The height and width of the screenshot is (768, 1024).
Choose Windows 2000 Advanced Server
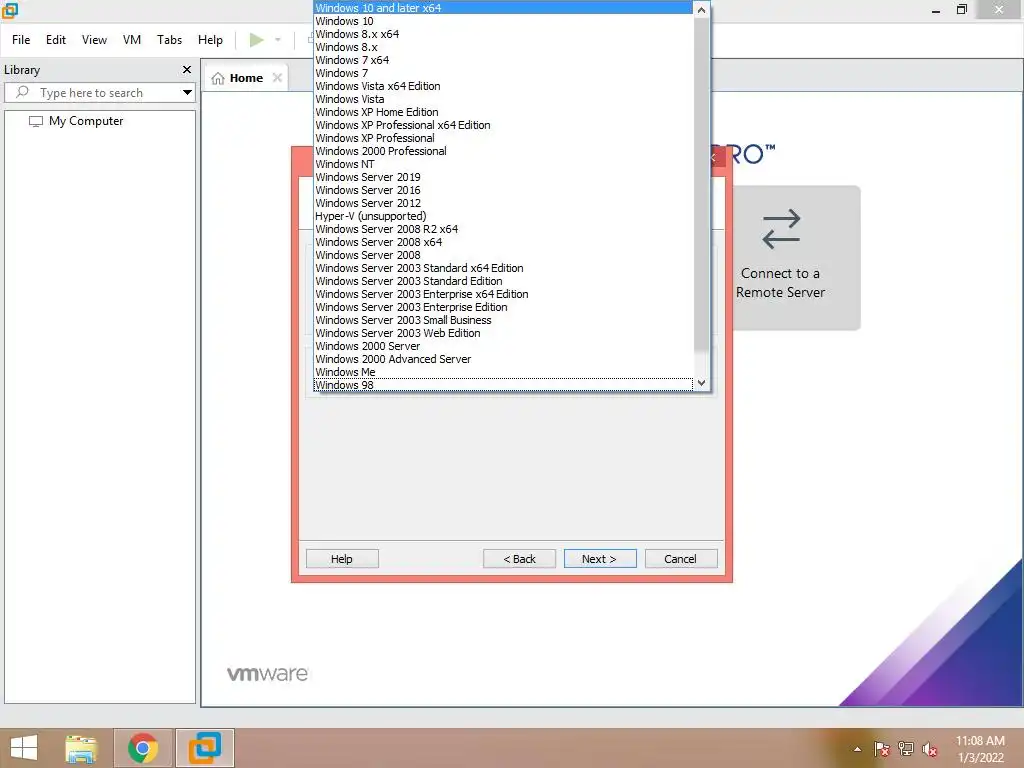pos(503,359)
